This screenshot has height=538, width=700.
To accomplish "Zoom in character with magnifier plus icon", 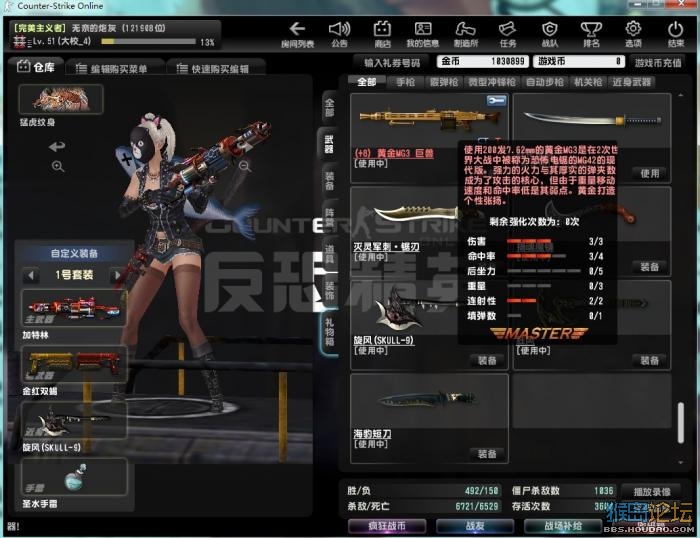I will 58,167.
